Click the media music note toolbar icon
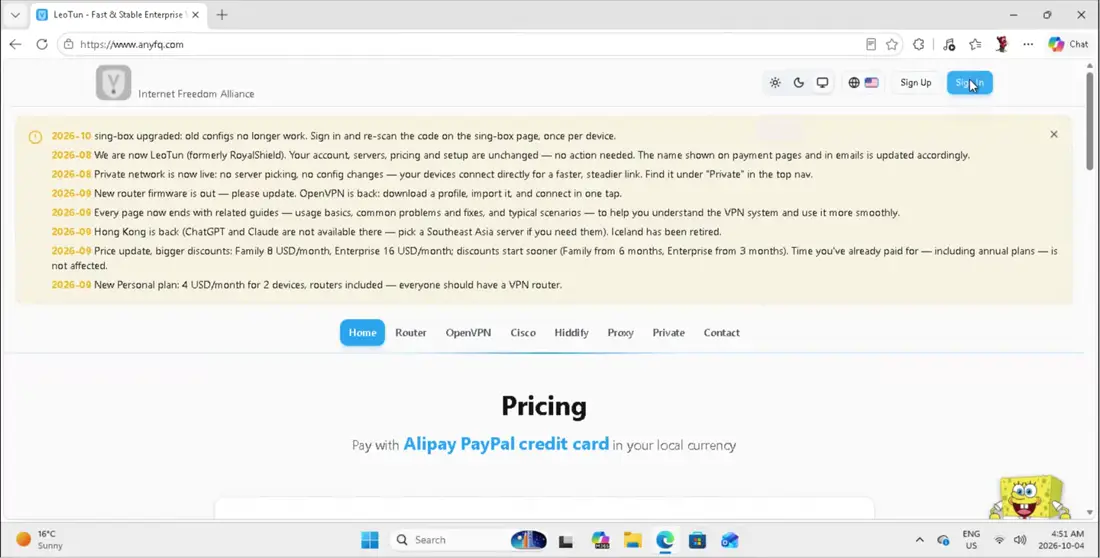Viewport: 1100px width, 558px height. 949,44
